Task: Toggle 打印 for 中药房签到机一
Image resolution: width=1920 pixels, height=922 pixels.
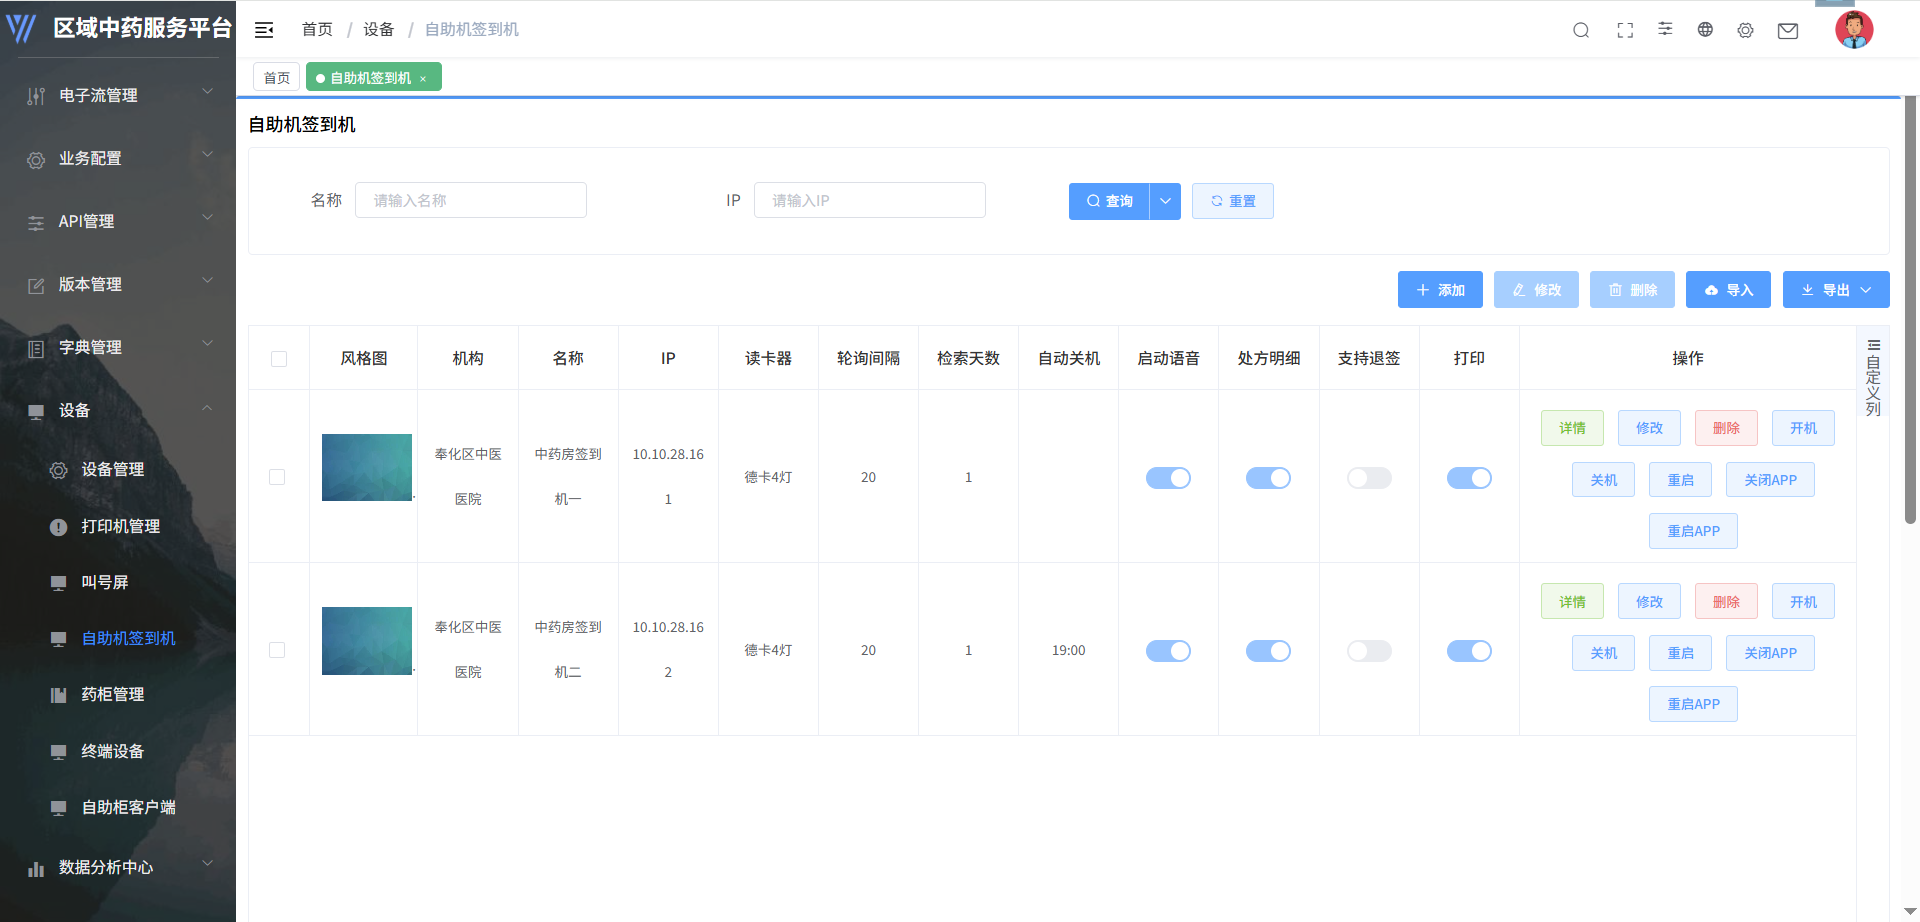Action: pyautogui.click(x=1469, y=478)
